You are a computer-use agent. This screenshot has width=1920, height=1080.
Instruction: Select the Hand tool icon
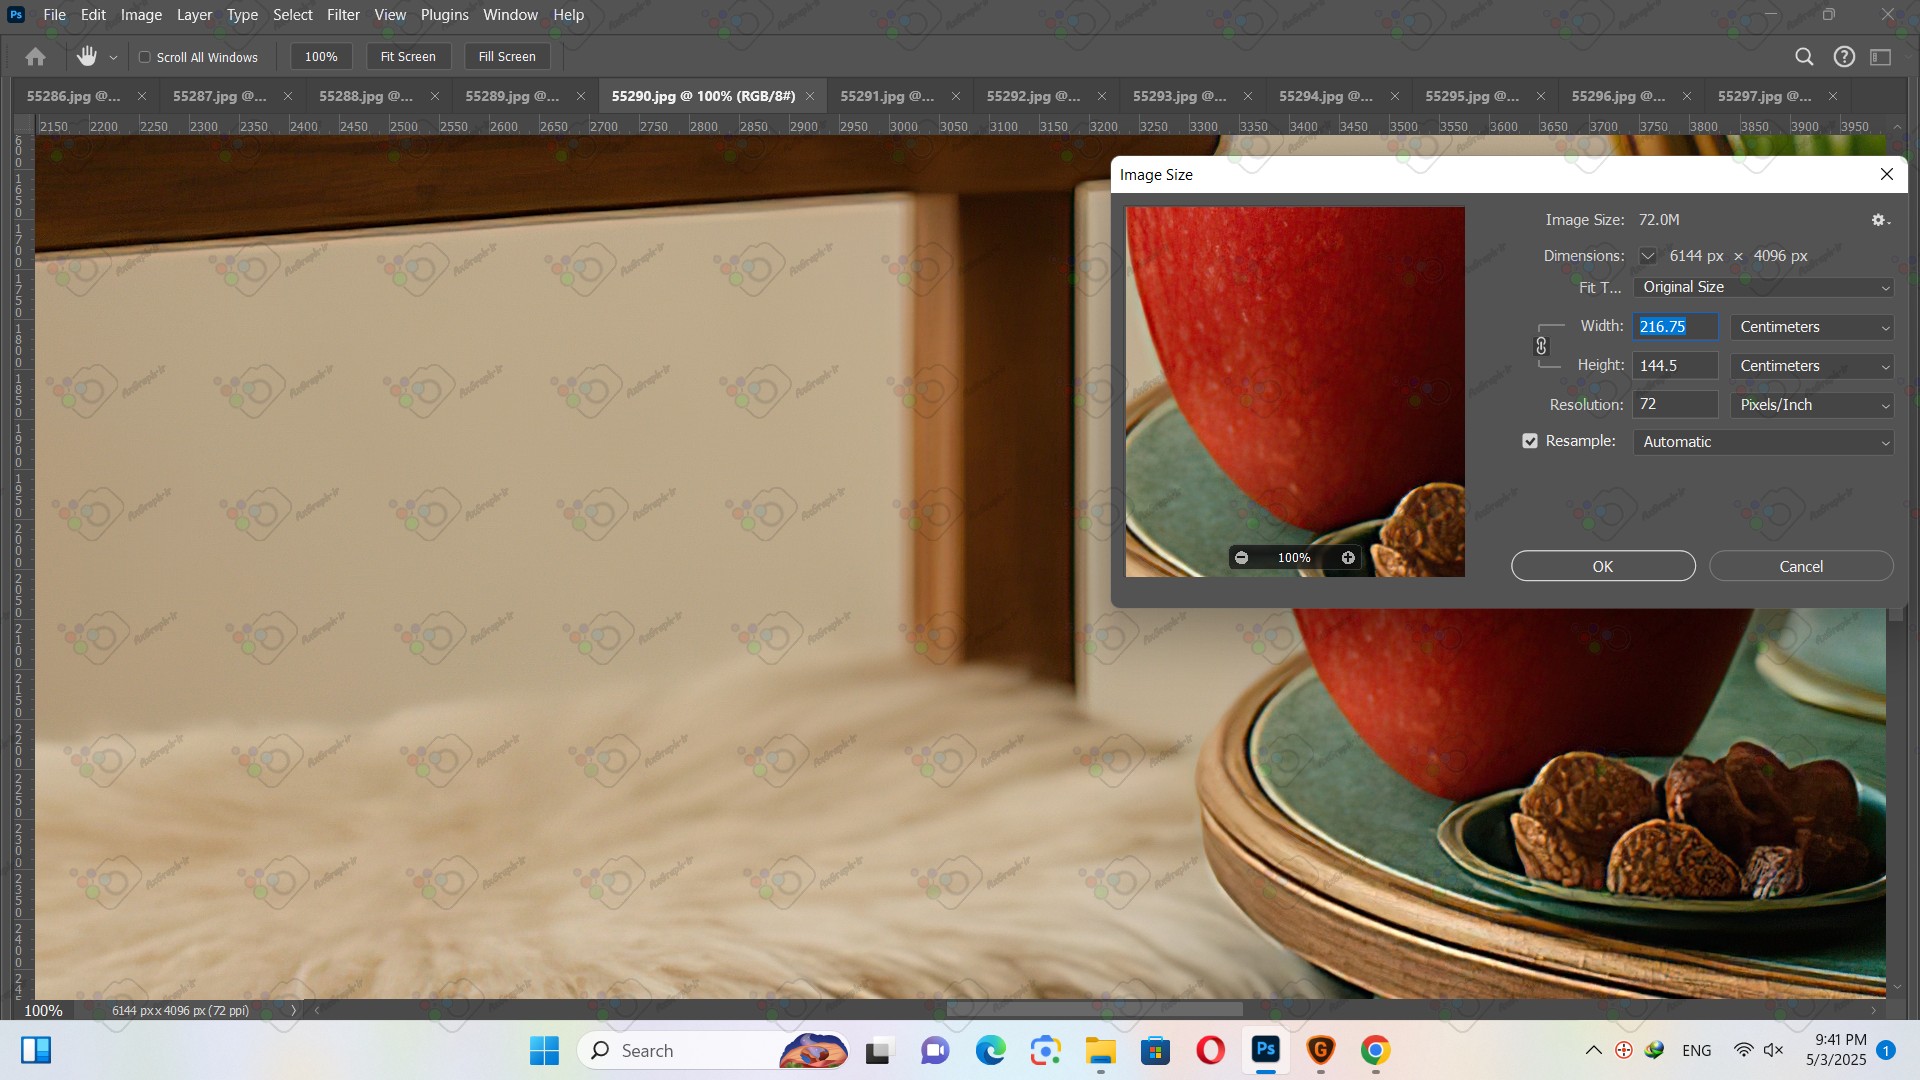(87, 57)
